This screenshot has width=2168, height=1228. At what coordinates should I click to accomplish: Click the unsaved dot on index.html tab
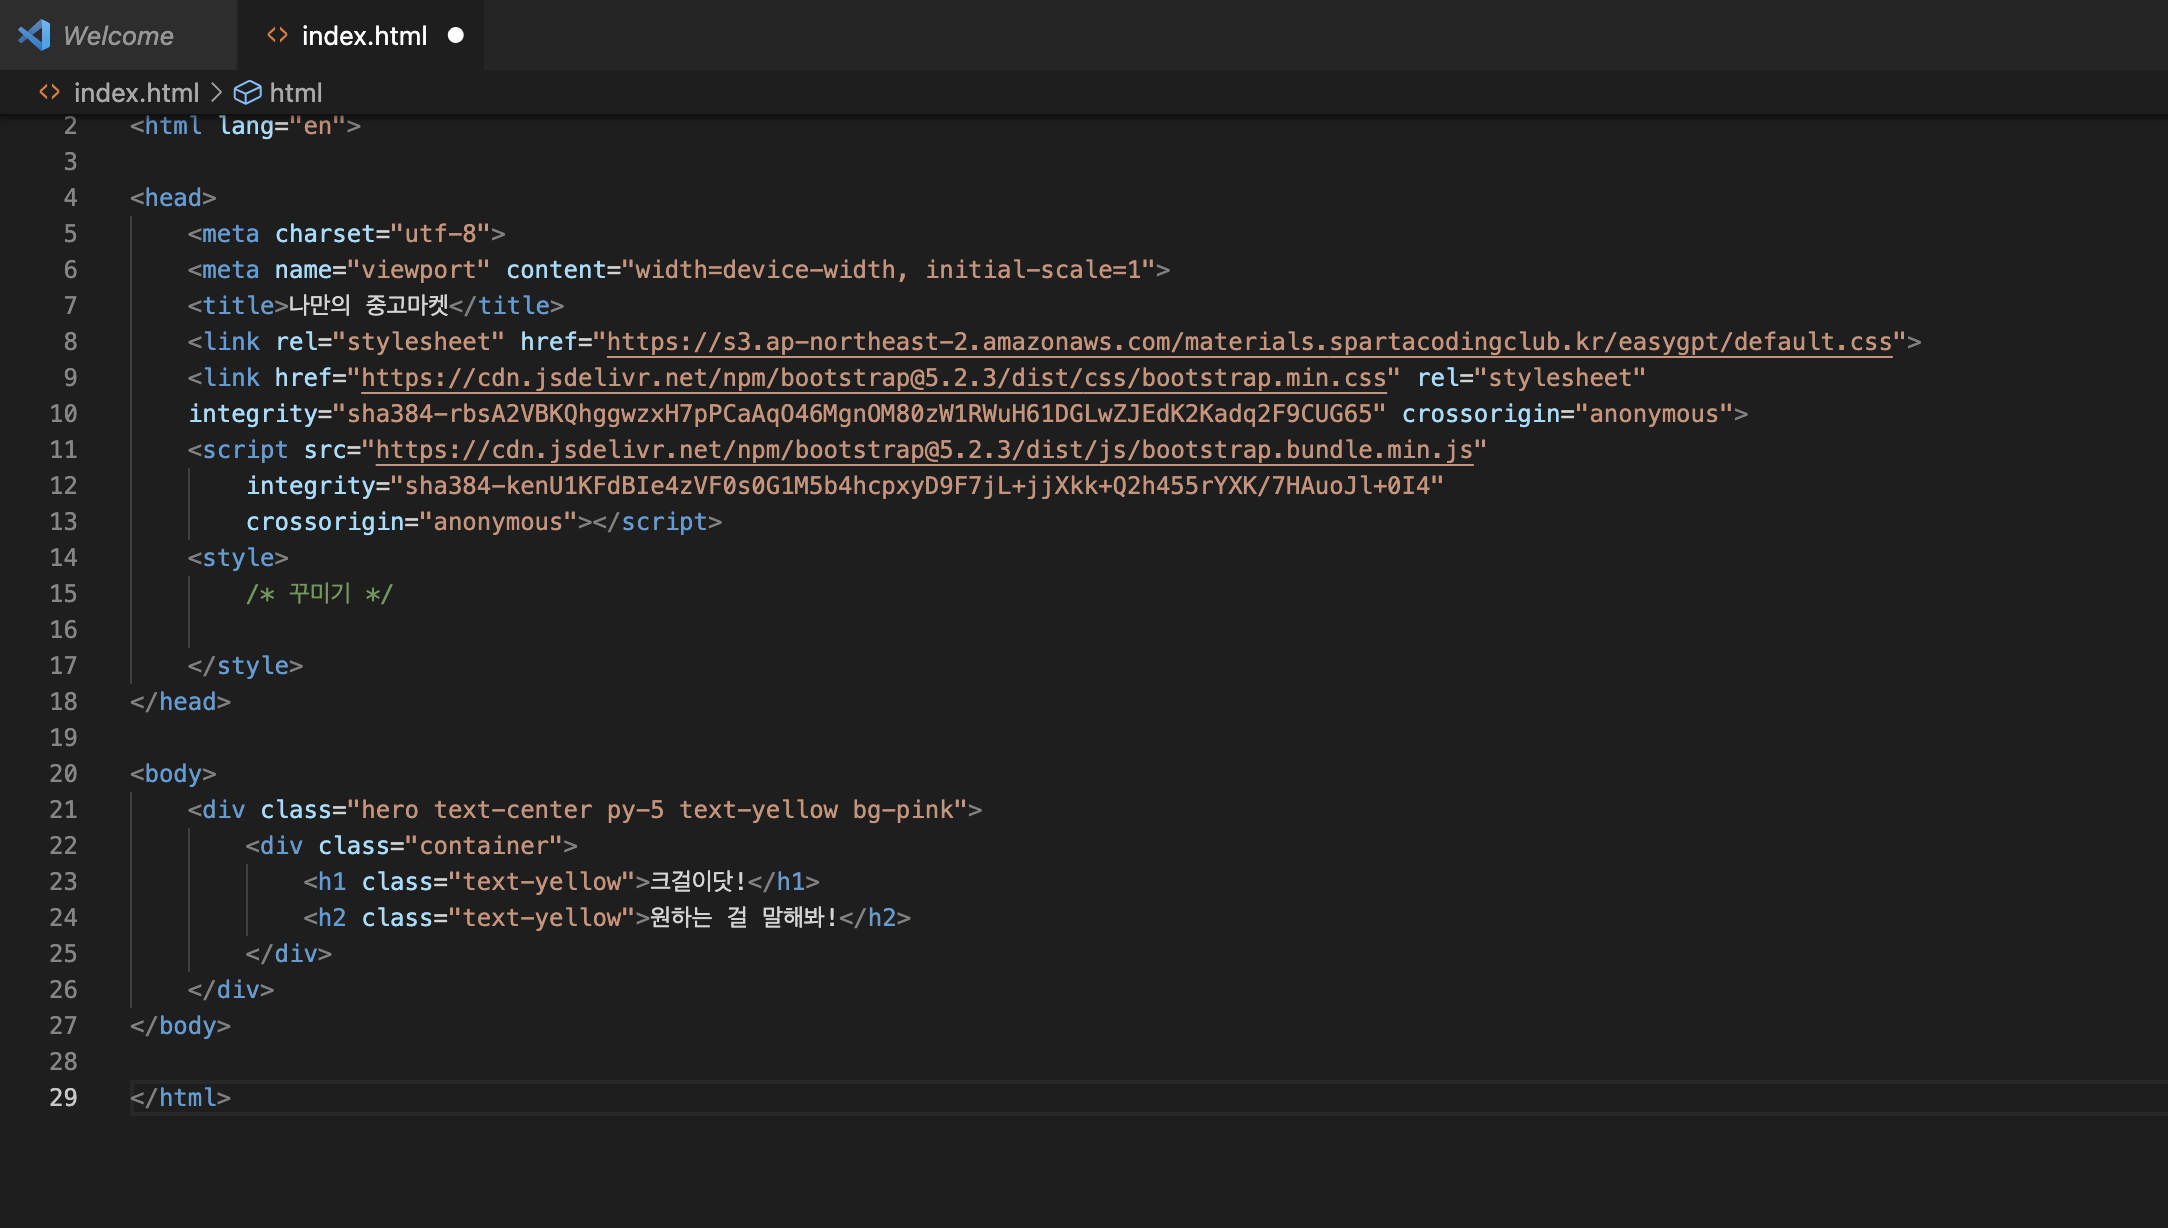(456, 35)
